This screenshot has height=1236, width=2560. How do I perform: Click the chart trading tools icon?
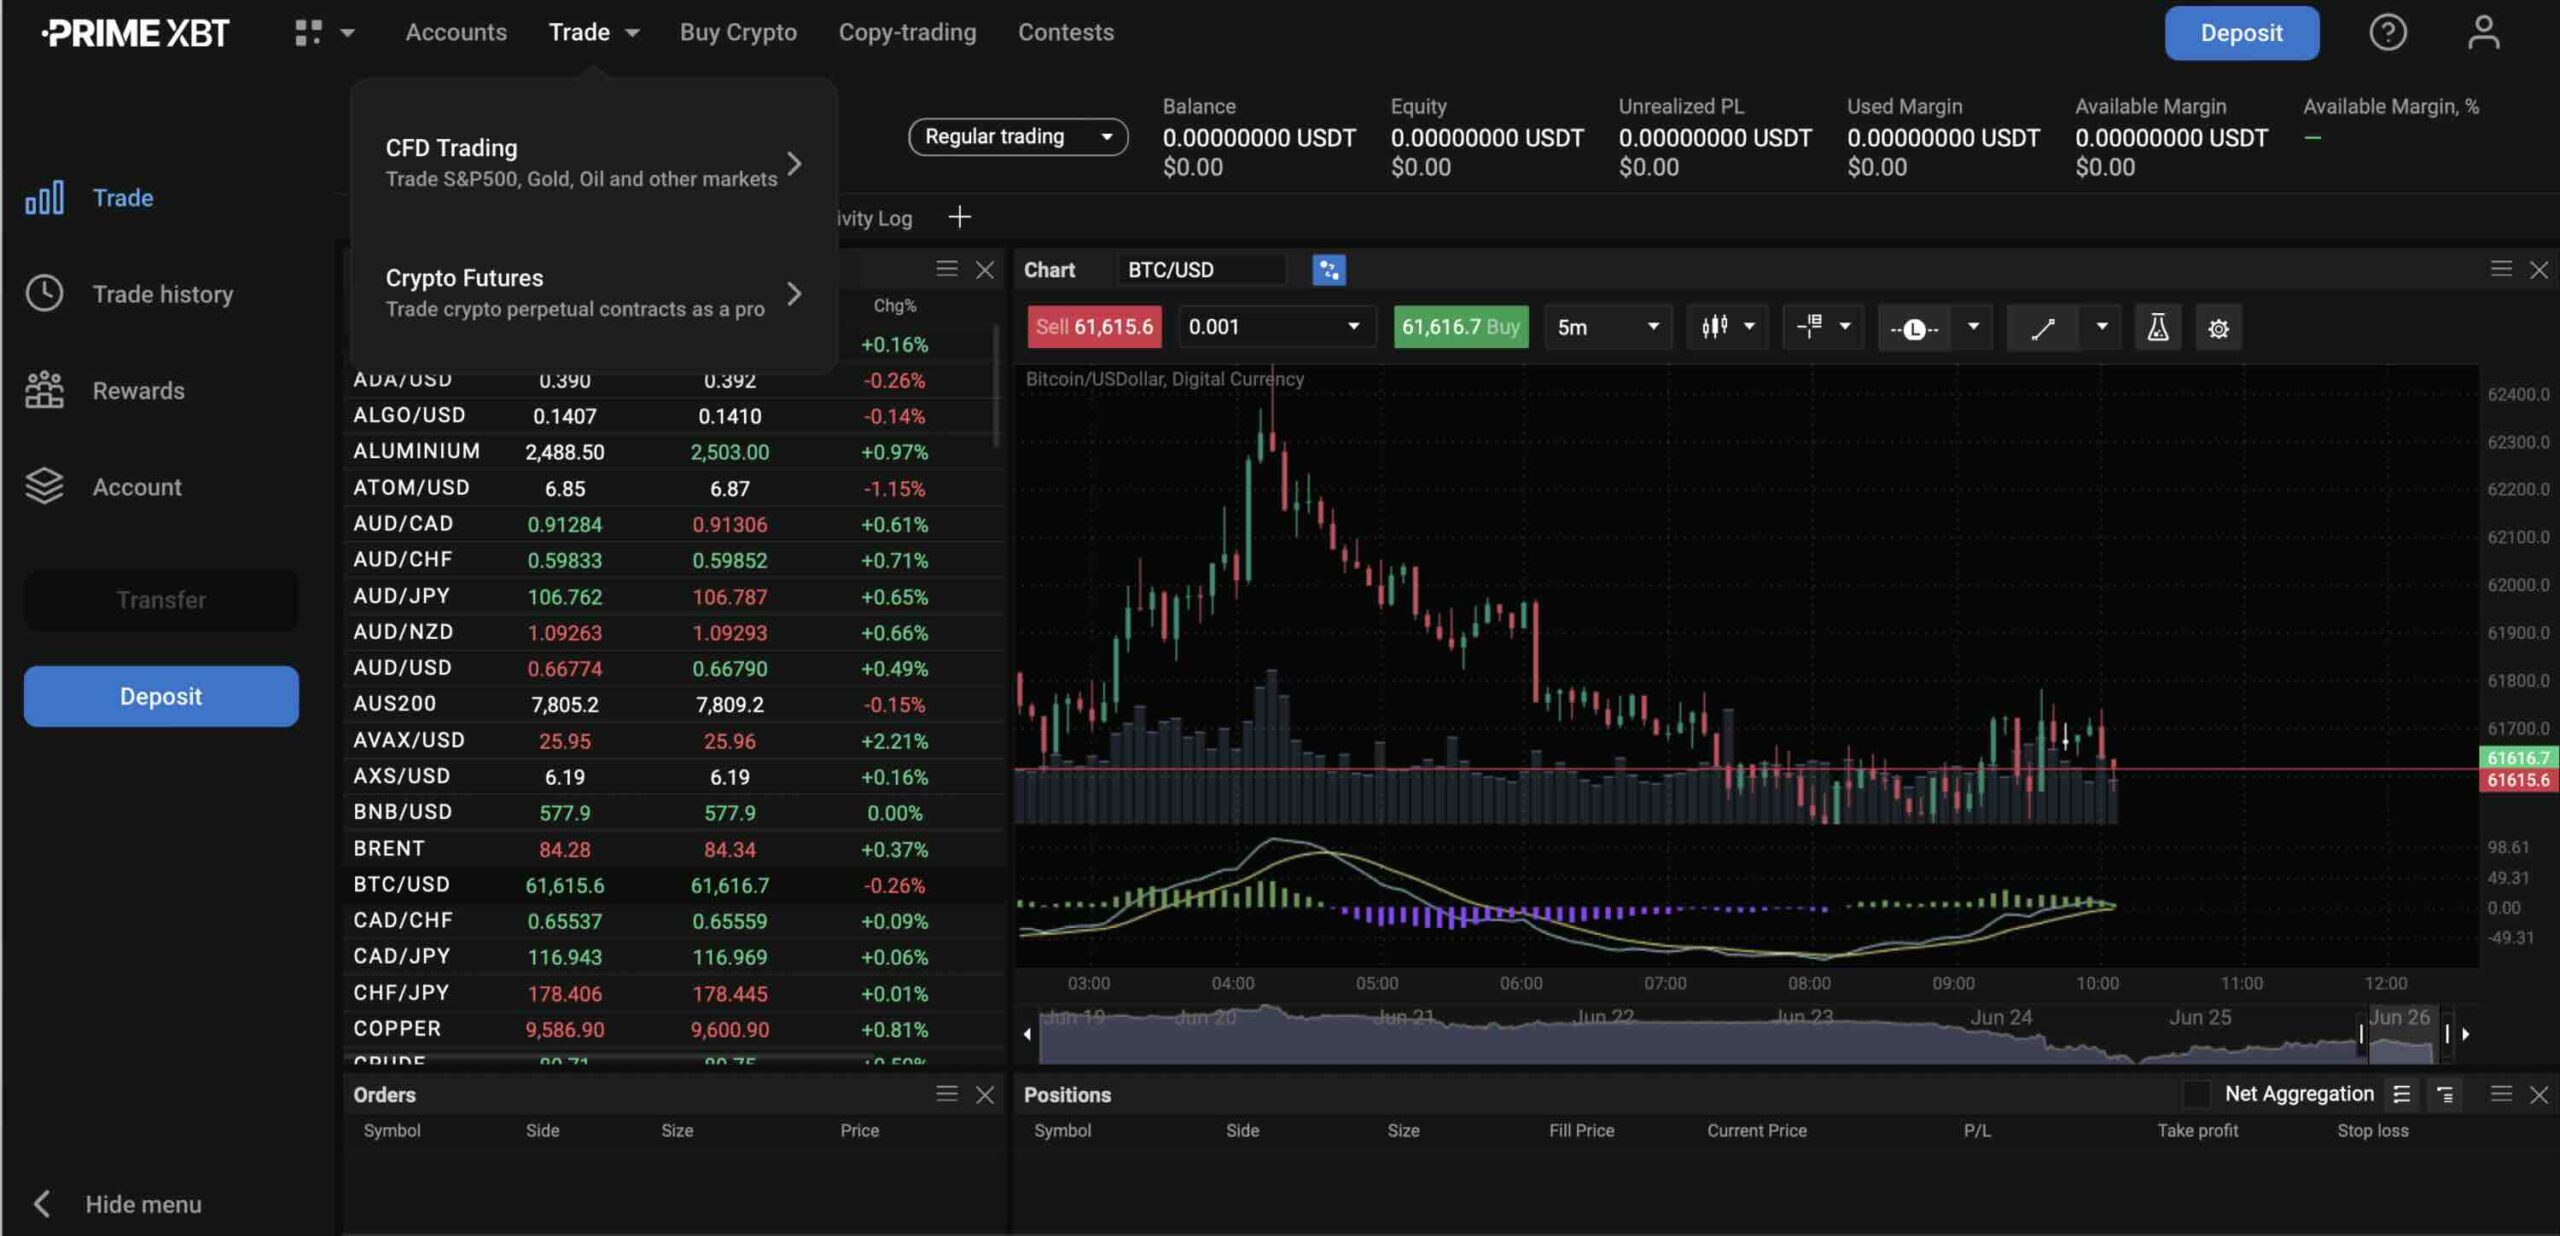pyautogui.click(x=1809, y=327)
